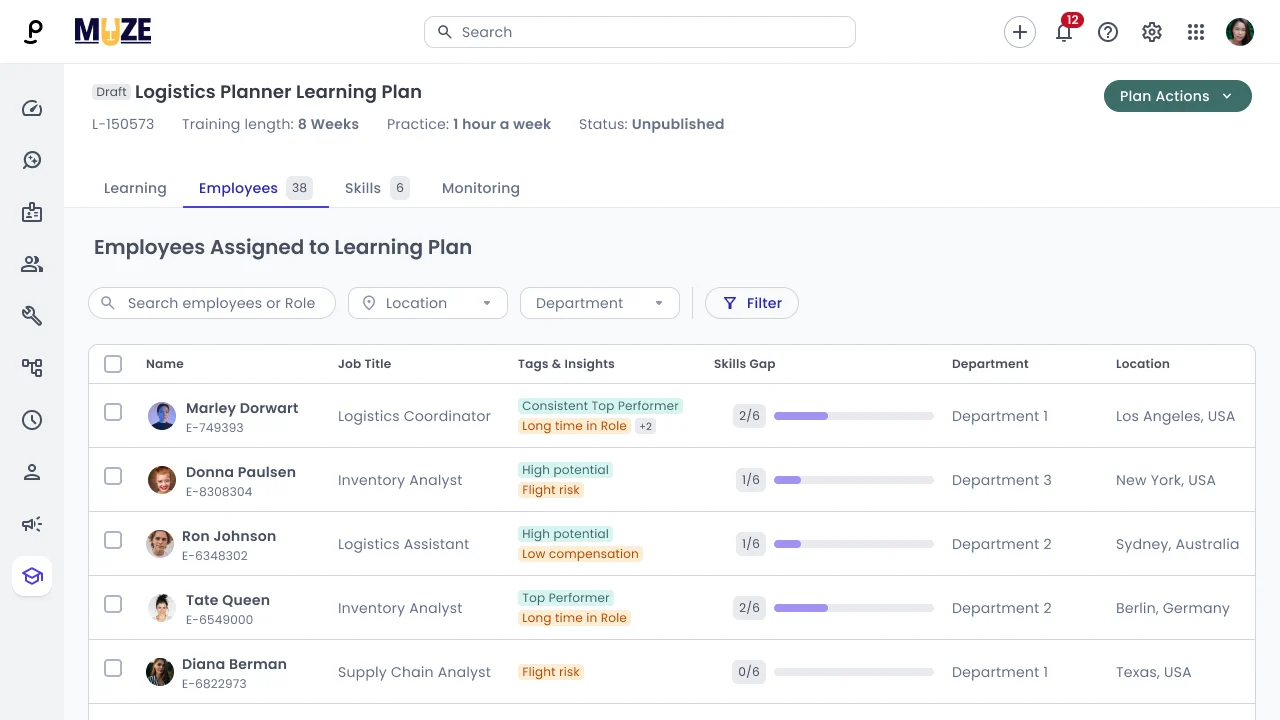The height and width of the screenshot is (720, 1280).
Task: Click Tate Queen's avatar
Action: (162, 608)
